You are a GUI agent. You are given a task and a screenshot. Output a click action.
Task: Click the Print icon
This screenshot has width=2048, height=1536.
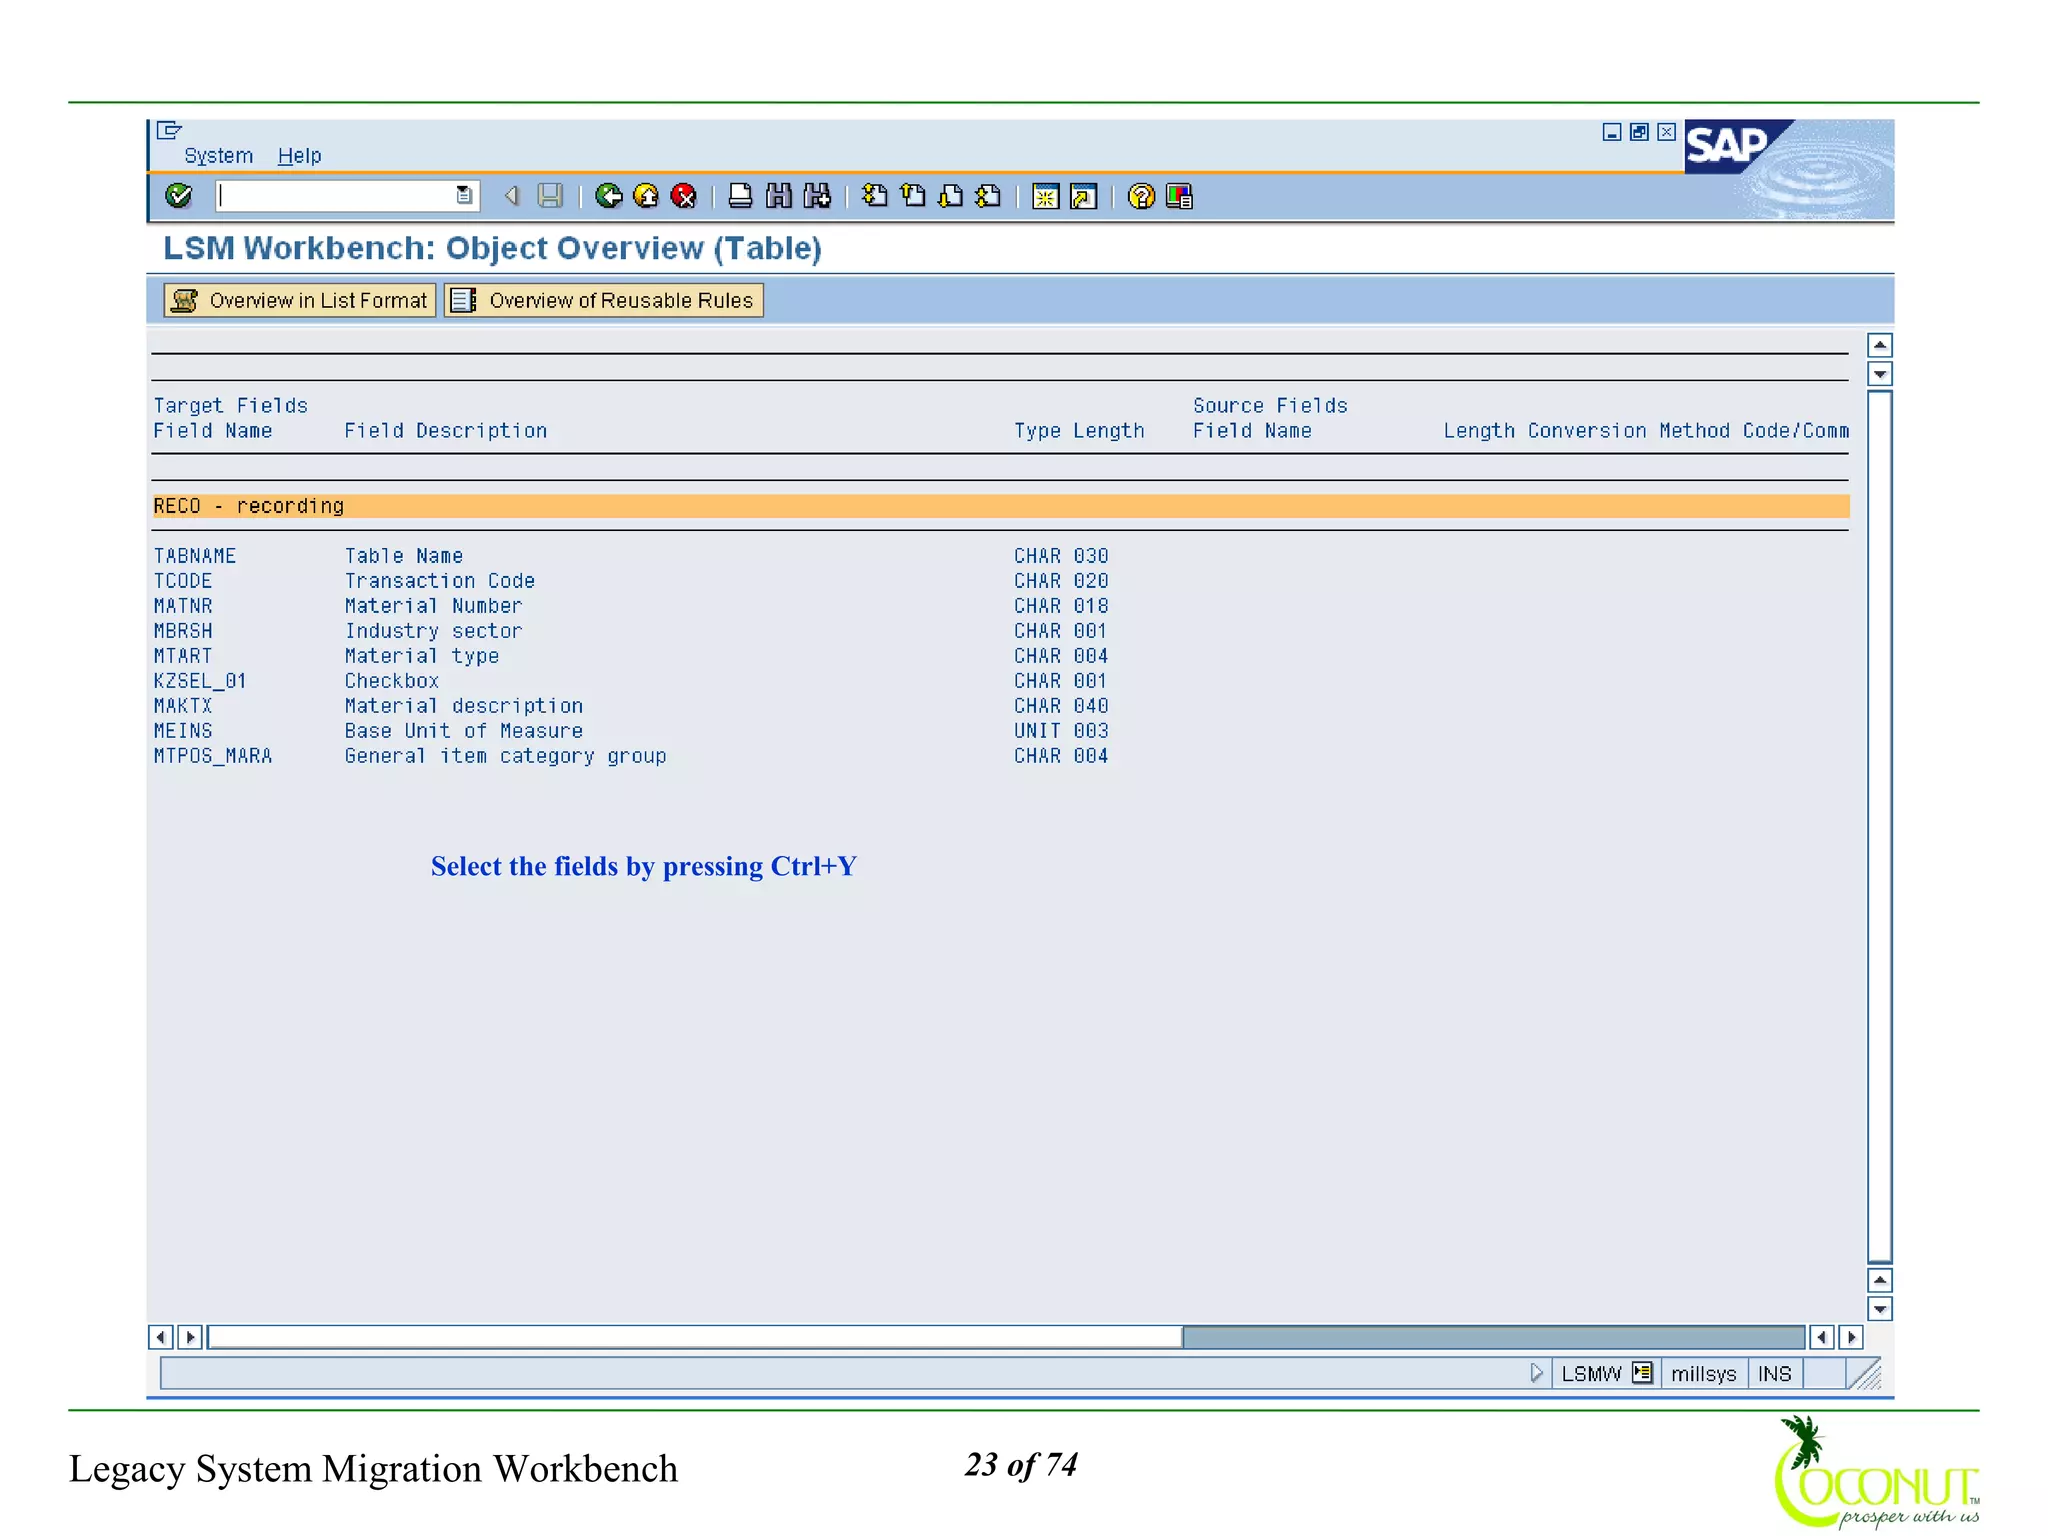click(740, 196)
